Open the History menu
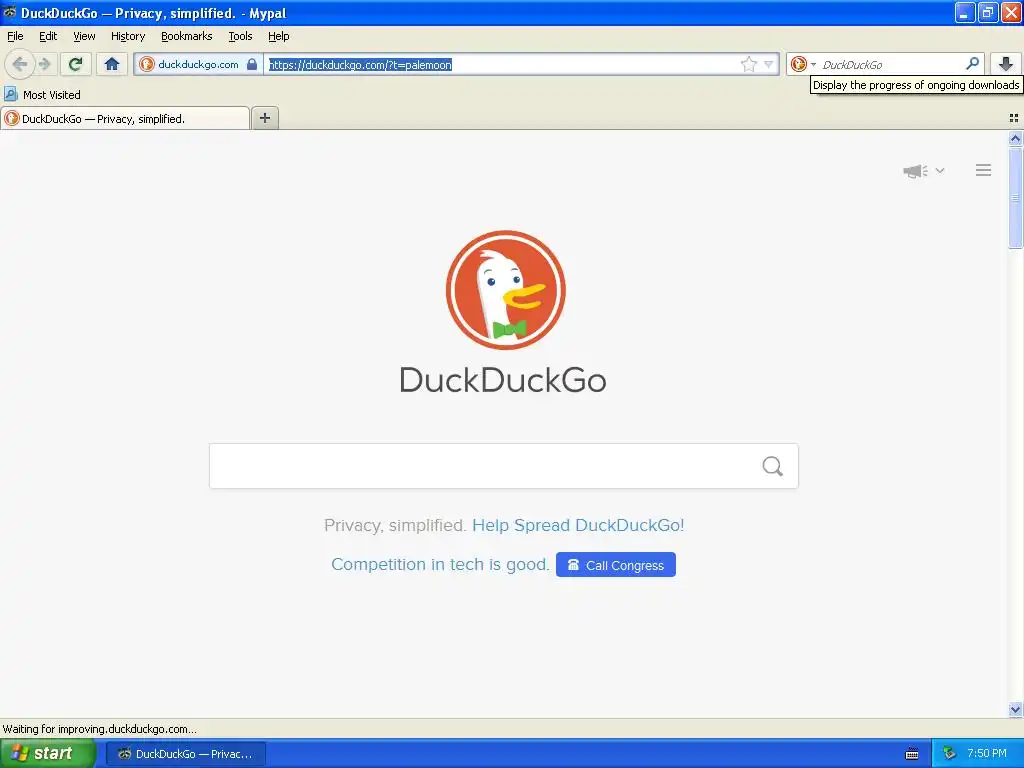The width and height of the screenshot is (1024, 768). (x=127, y=36)
